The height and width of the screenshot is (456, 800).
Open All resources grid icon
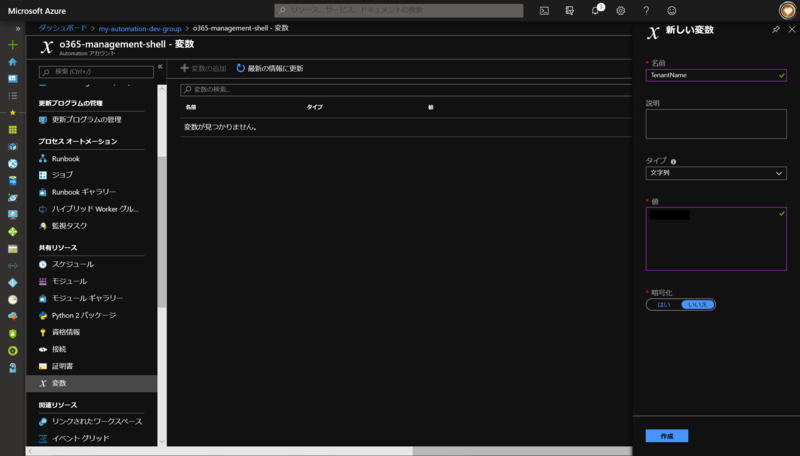point(13,130)
